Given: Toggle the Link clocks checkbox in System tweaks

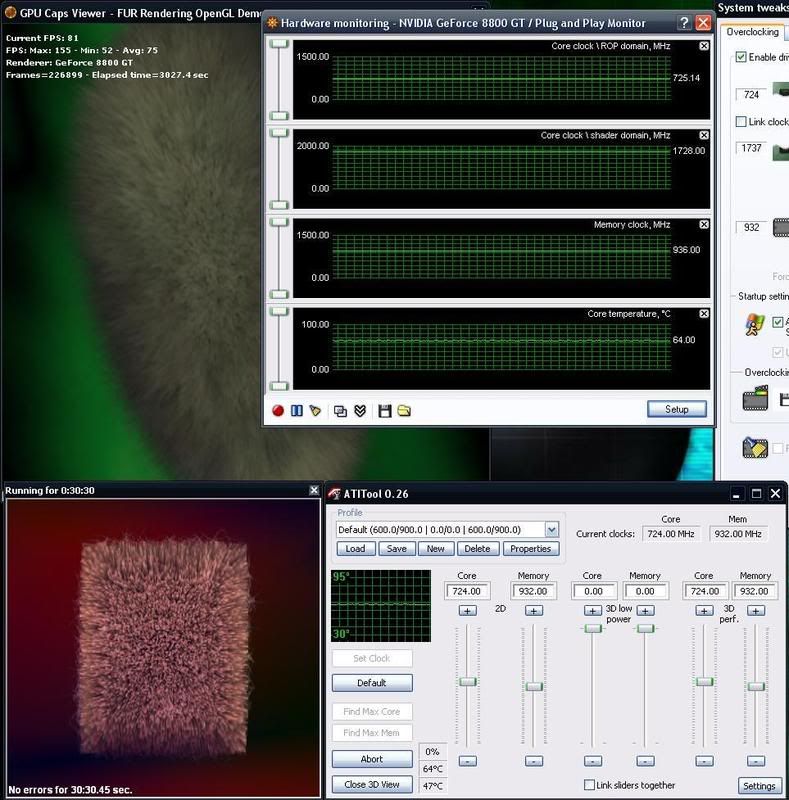Looking at the screenshot, I should 741,122.
